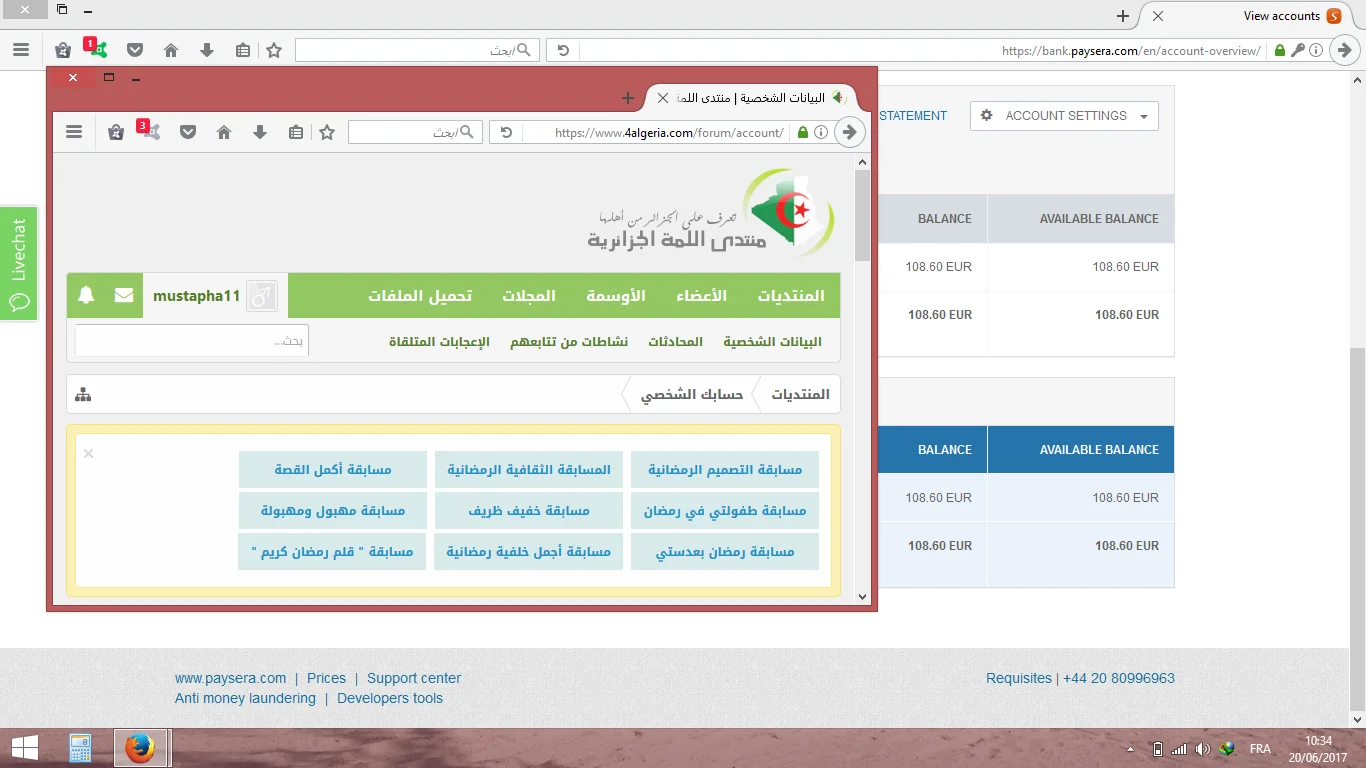Open the mustapha11 user menu
The width and height of the screenshot is (1366, 768).
coord(196,296)
